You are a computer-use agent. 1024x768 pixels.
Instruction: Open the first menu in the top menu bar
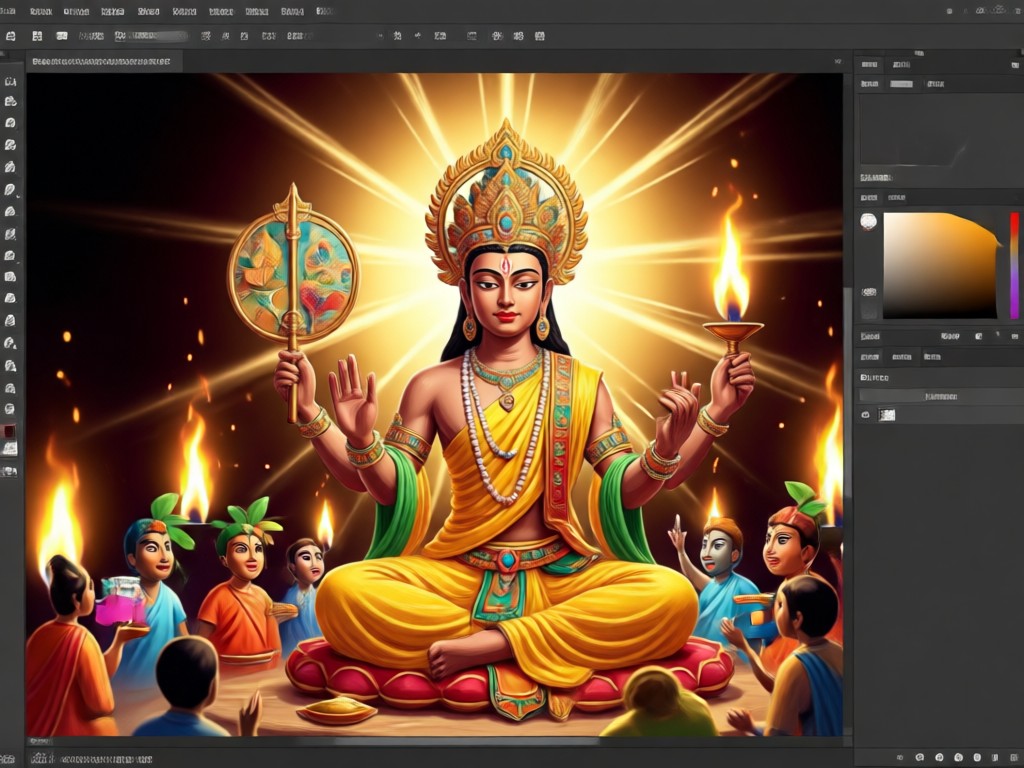coord(8,11)
